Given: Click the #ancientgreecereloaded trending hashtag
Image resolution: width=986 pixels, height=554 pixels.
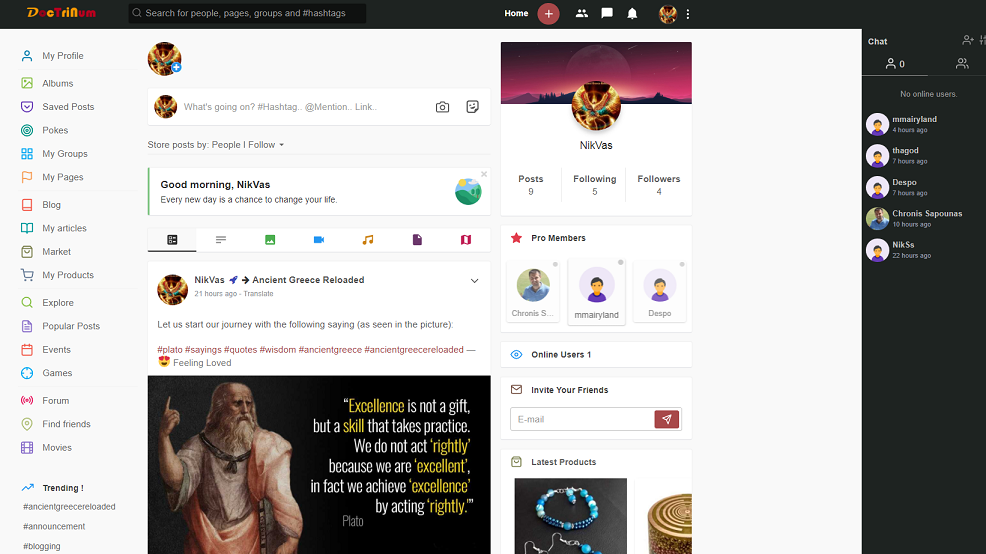Looking at the screenshot, I should (69, 507).
